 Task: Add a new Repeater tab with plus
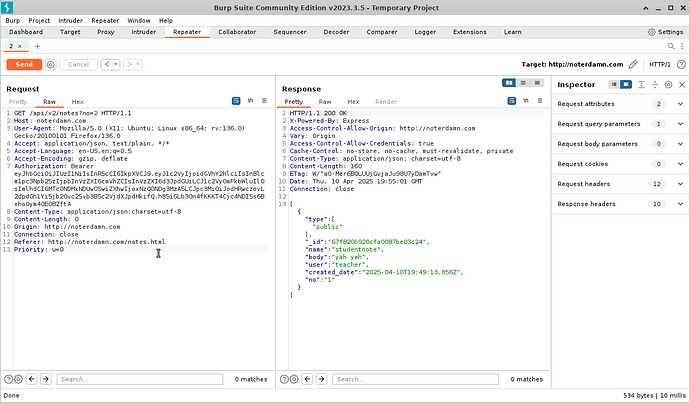pos(37,46)
